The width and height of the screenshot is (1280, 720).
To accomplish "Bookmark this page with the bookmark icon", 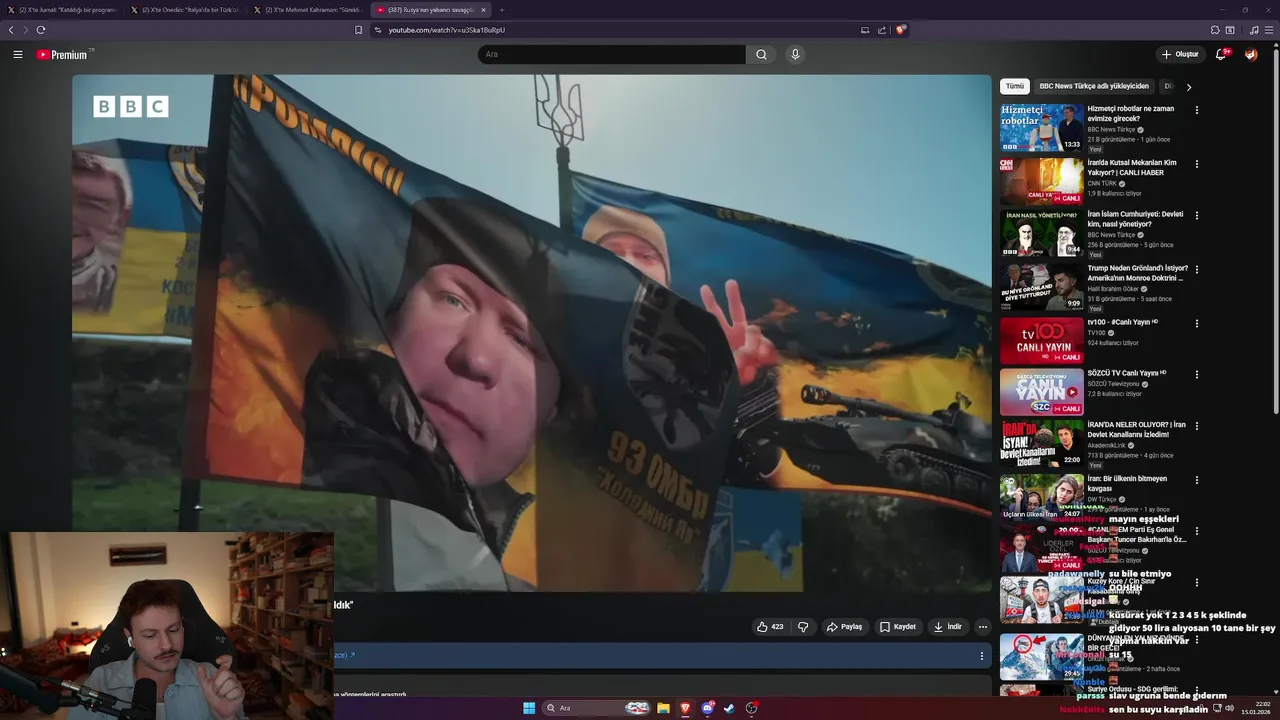I will (358, 30).
